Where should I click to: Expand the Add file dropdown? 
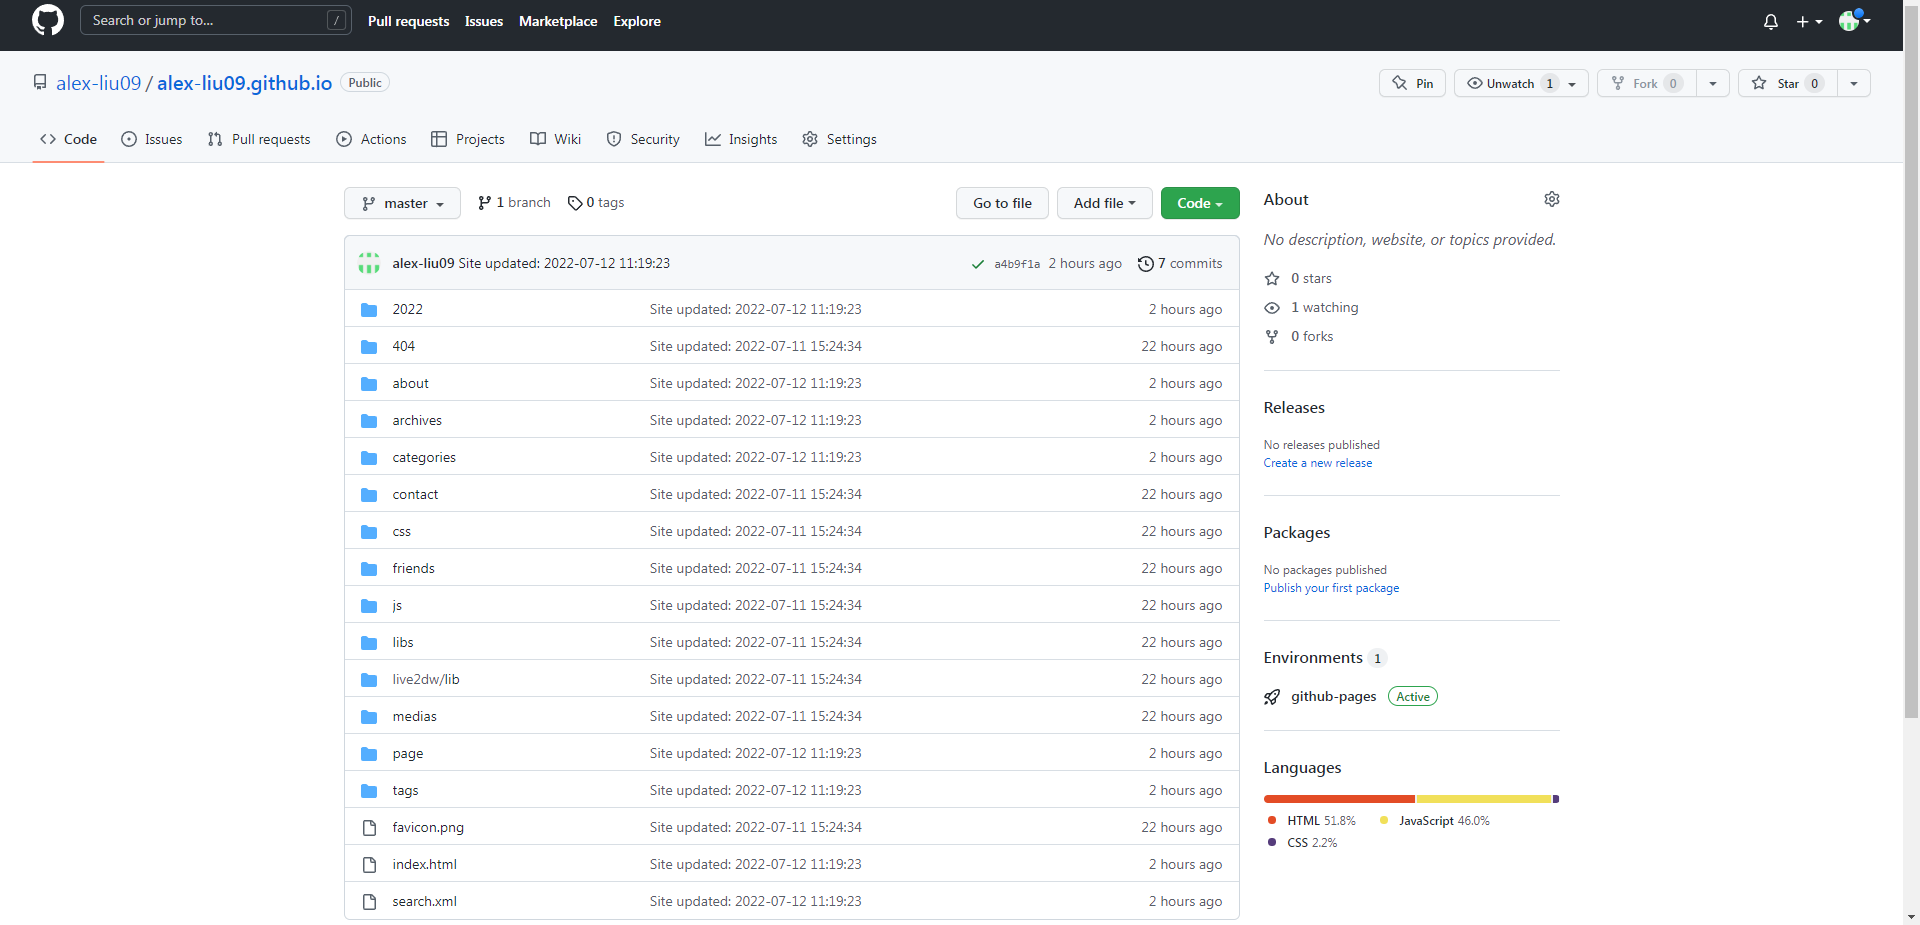[1104, 203]
